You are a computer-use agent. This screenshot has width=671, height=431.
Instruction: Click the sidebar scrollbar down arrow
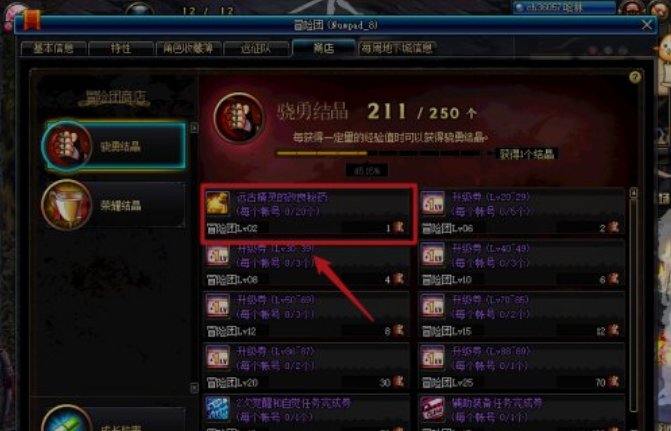[x=194, y=388]
